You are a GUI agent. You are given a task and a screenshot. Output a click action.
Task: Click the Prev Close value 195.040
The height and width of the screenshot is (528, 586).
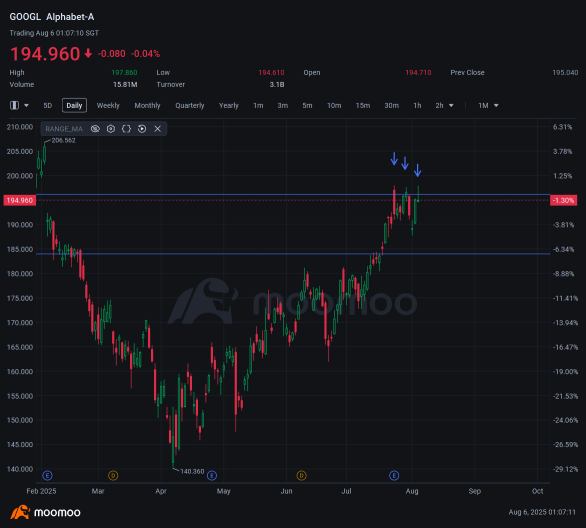point(565,72)
